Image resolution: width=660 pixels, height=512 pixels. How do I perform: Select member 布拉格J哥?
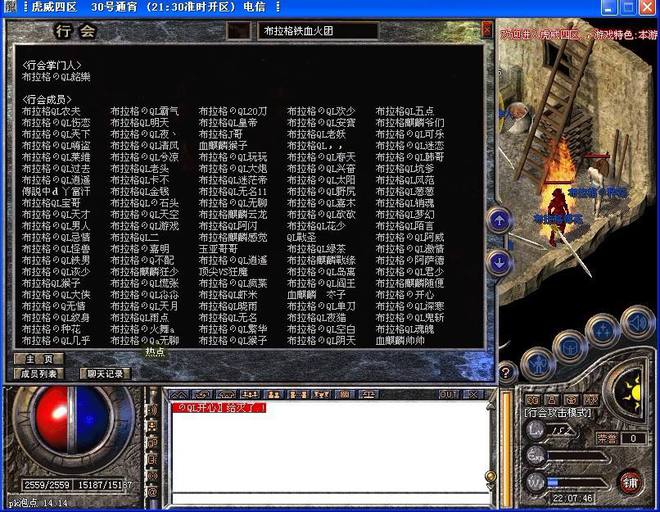[221, 134]
